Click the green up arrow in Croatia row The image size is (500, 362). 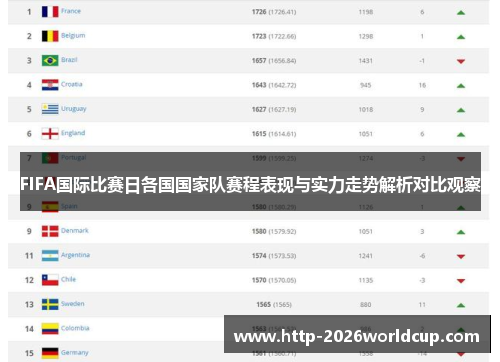pyautogui.click(x=461, y=86)
